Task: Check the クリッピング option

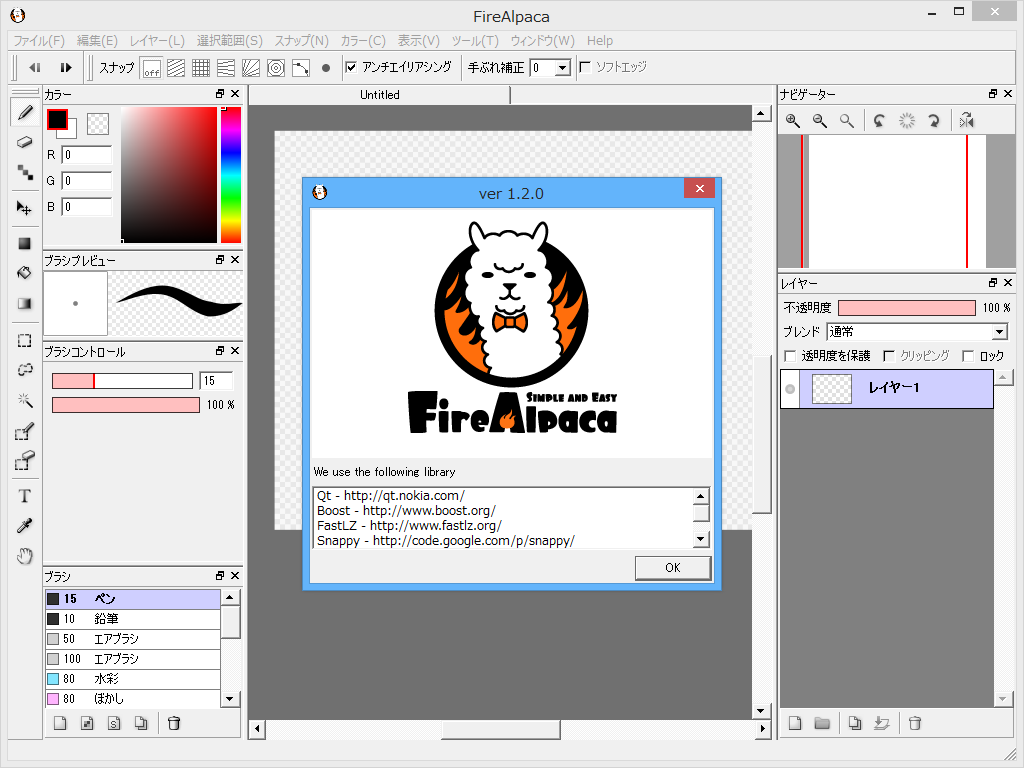Action: click(x=889, y=356)
